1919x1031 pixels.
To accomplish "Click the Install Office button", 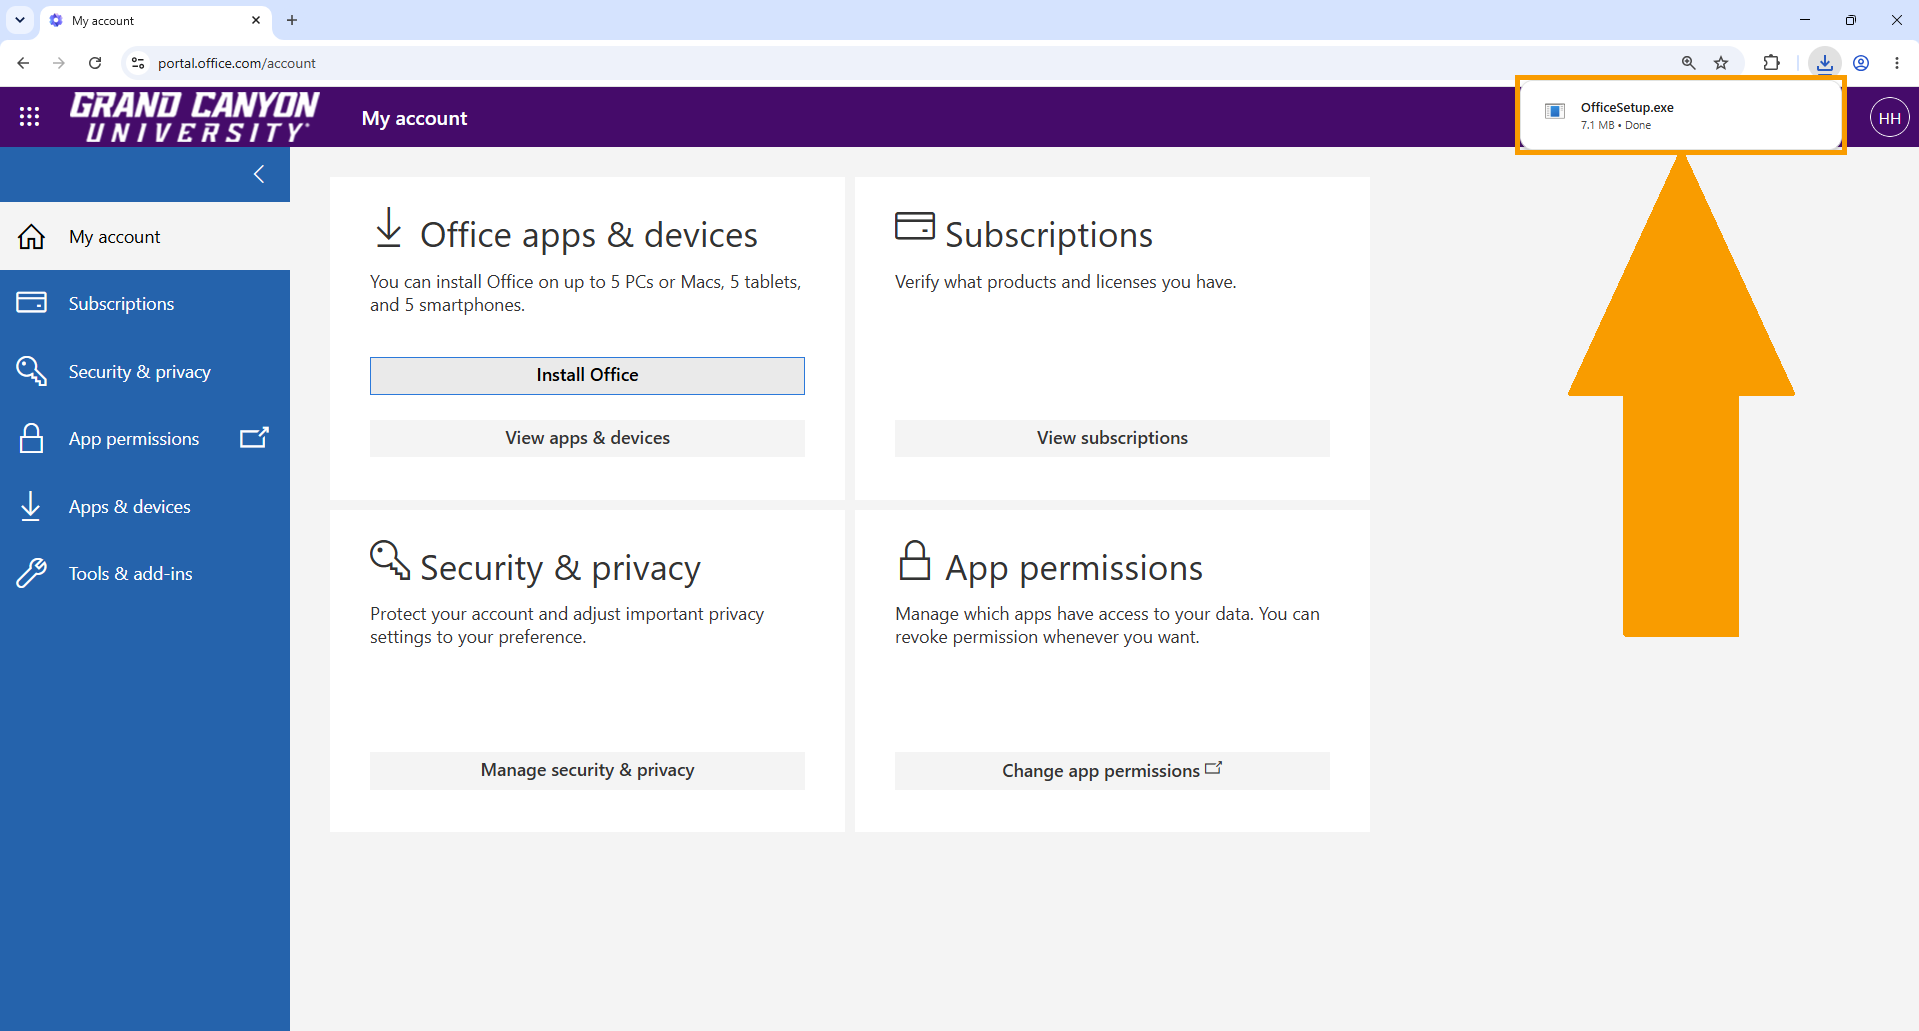I will (x=587, y=376).
